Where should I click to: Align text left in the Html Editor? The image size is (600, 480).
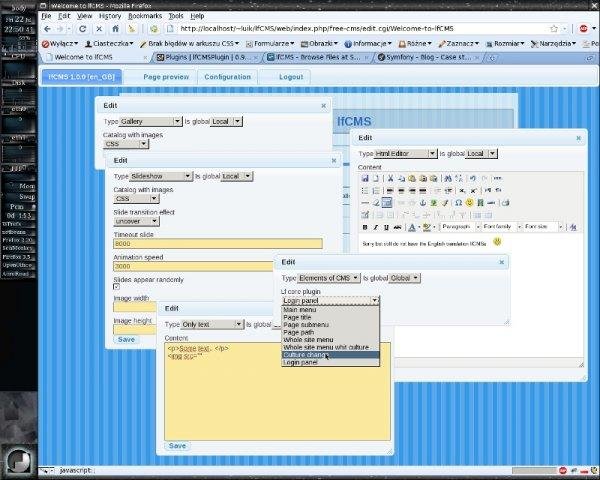point(390,190)
